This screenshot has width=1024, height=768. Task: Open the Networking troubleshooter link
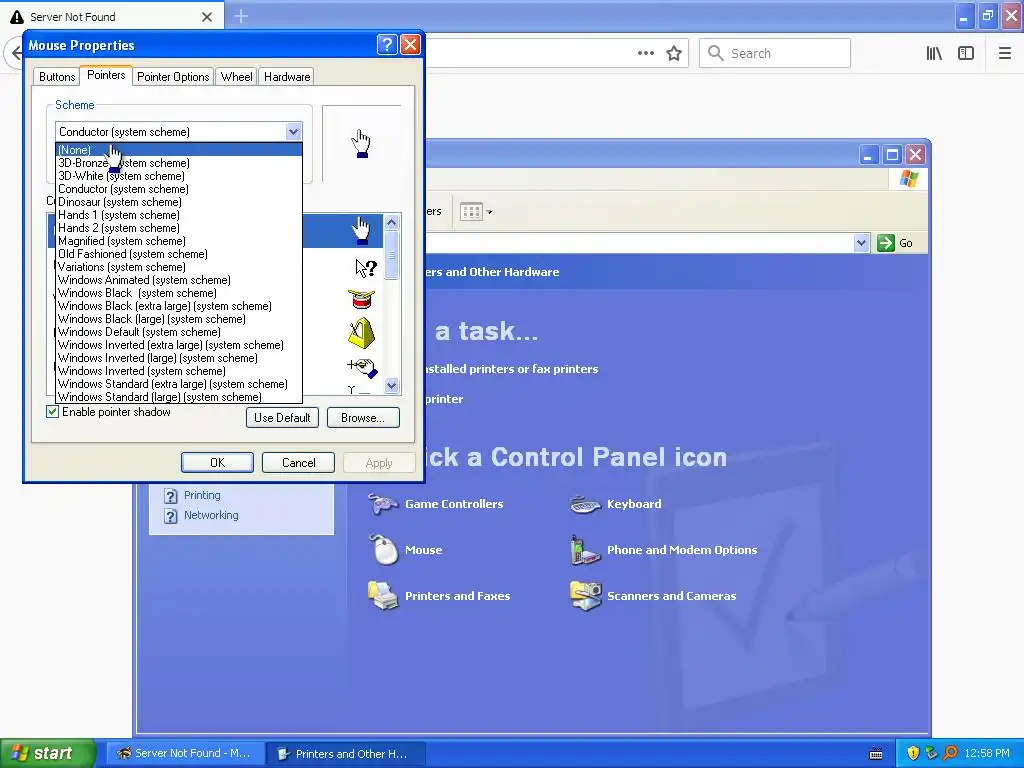pyautogui.click(x=211, y=515)
